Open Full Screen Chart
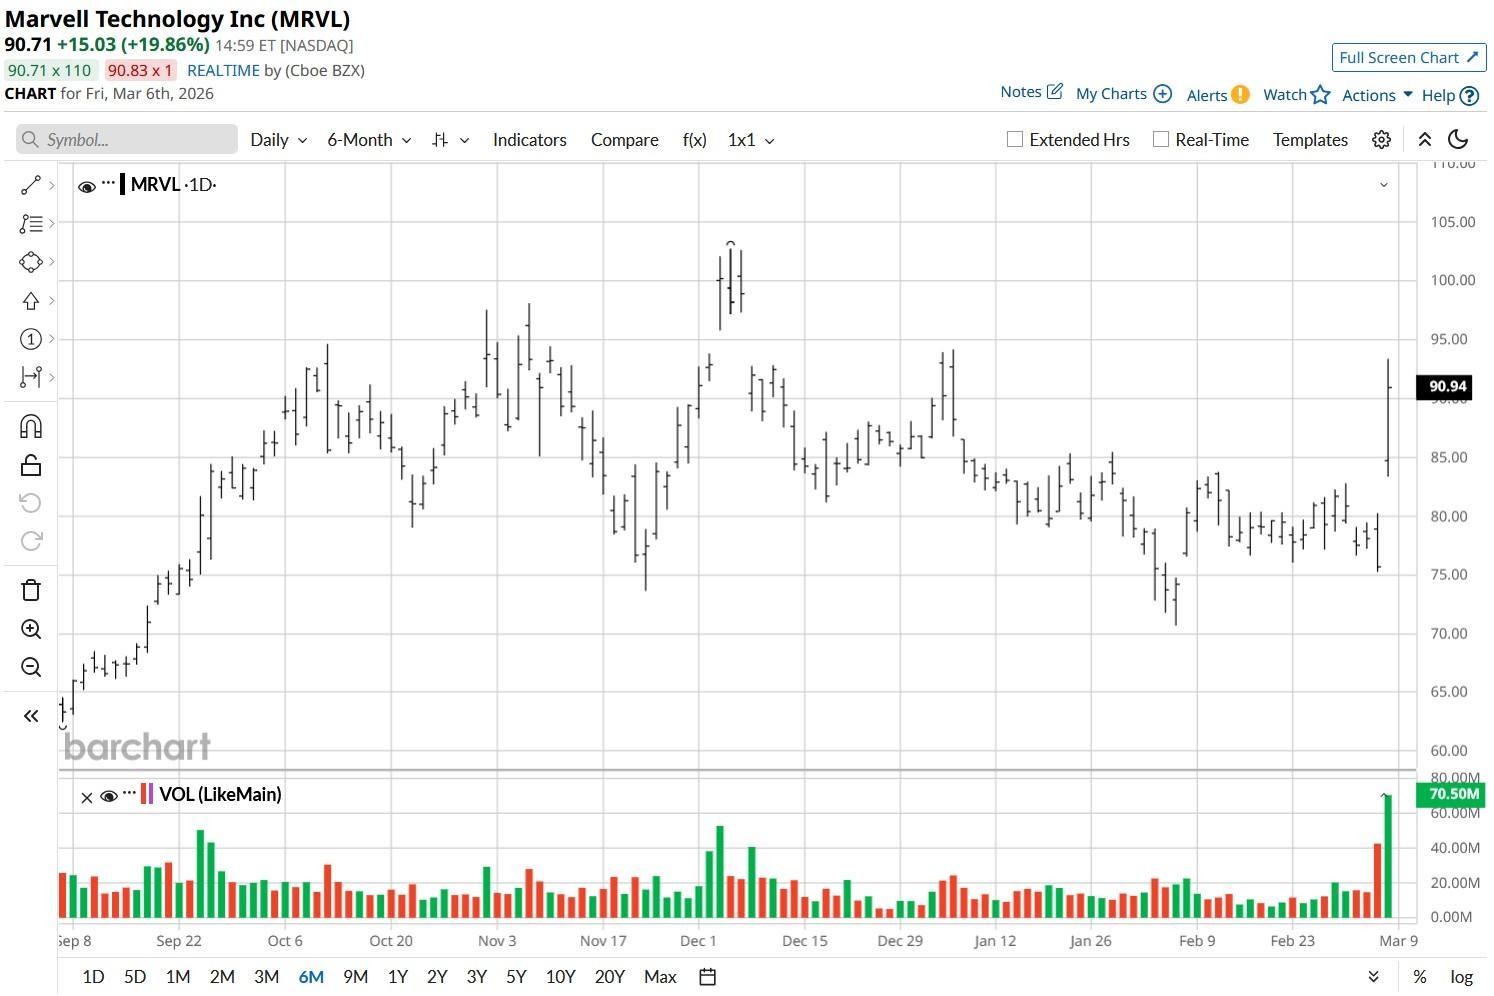1494x996 pixels. click(x=1409, y=57)
